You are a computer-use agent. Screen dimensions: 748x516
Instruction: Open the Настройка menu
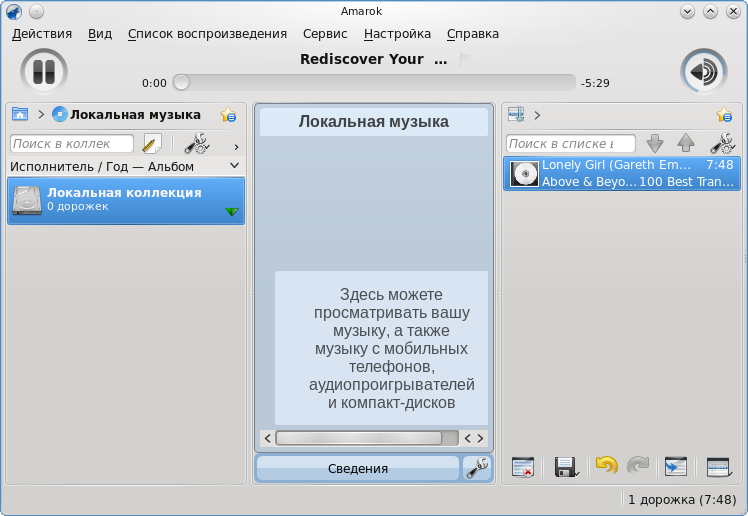[x=397, y=34]
